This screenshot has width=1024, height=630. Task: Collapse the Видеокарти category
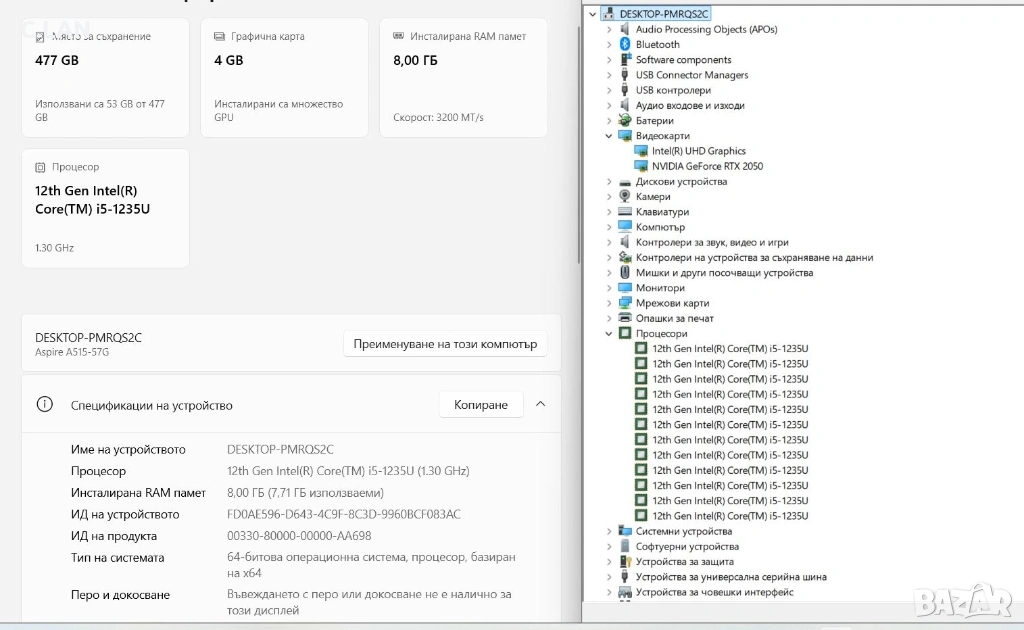(x=609, y=136)
